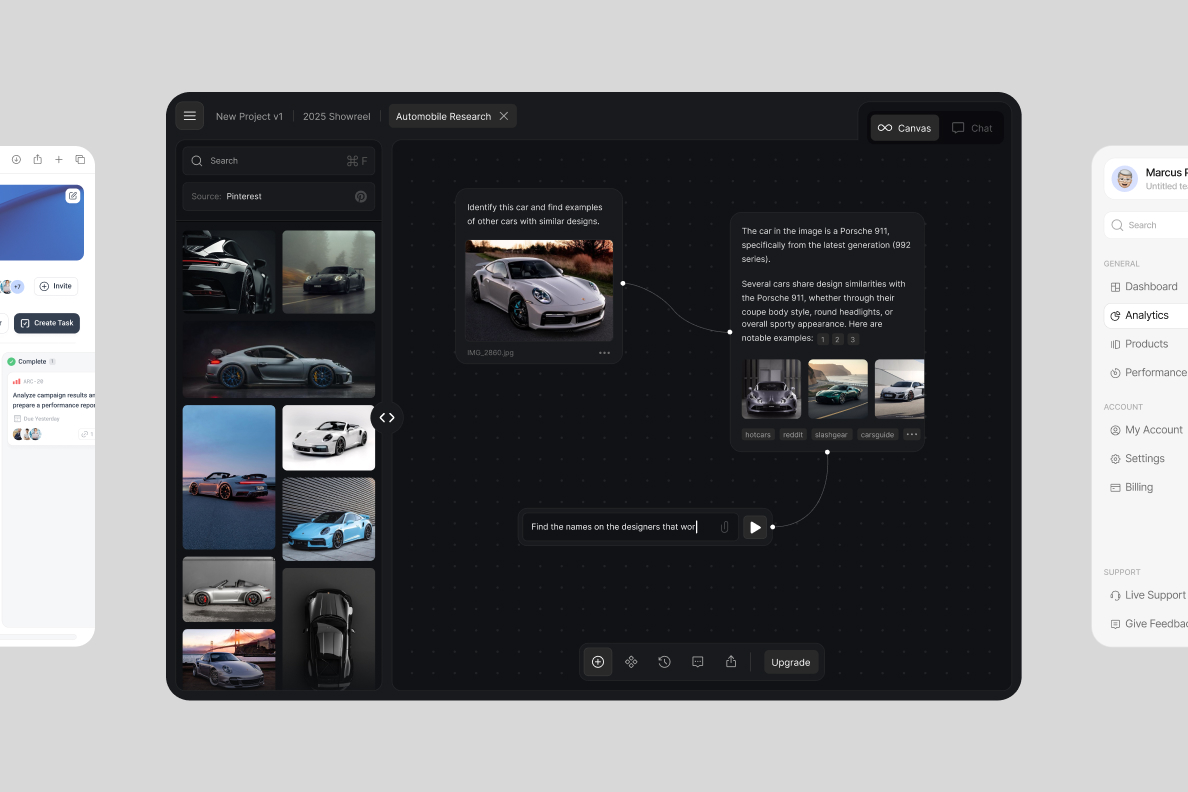Open the history clock tool
The height and width of the screenshot is (792, 1188).
coord(664,662)
